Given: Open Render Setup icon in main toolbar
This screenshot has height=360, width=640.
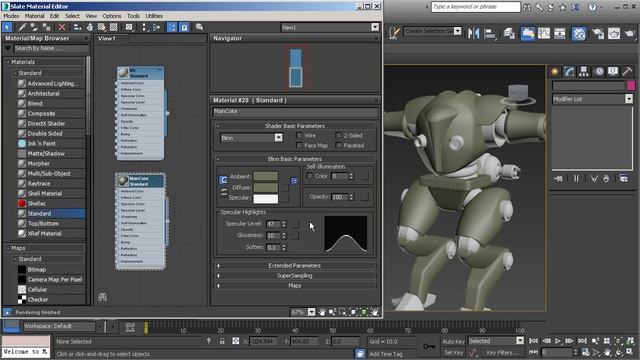Looking at the screenshot, I should 598,33.
